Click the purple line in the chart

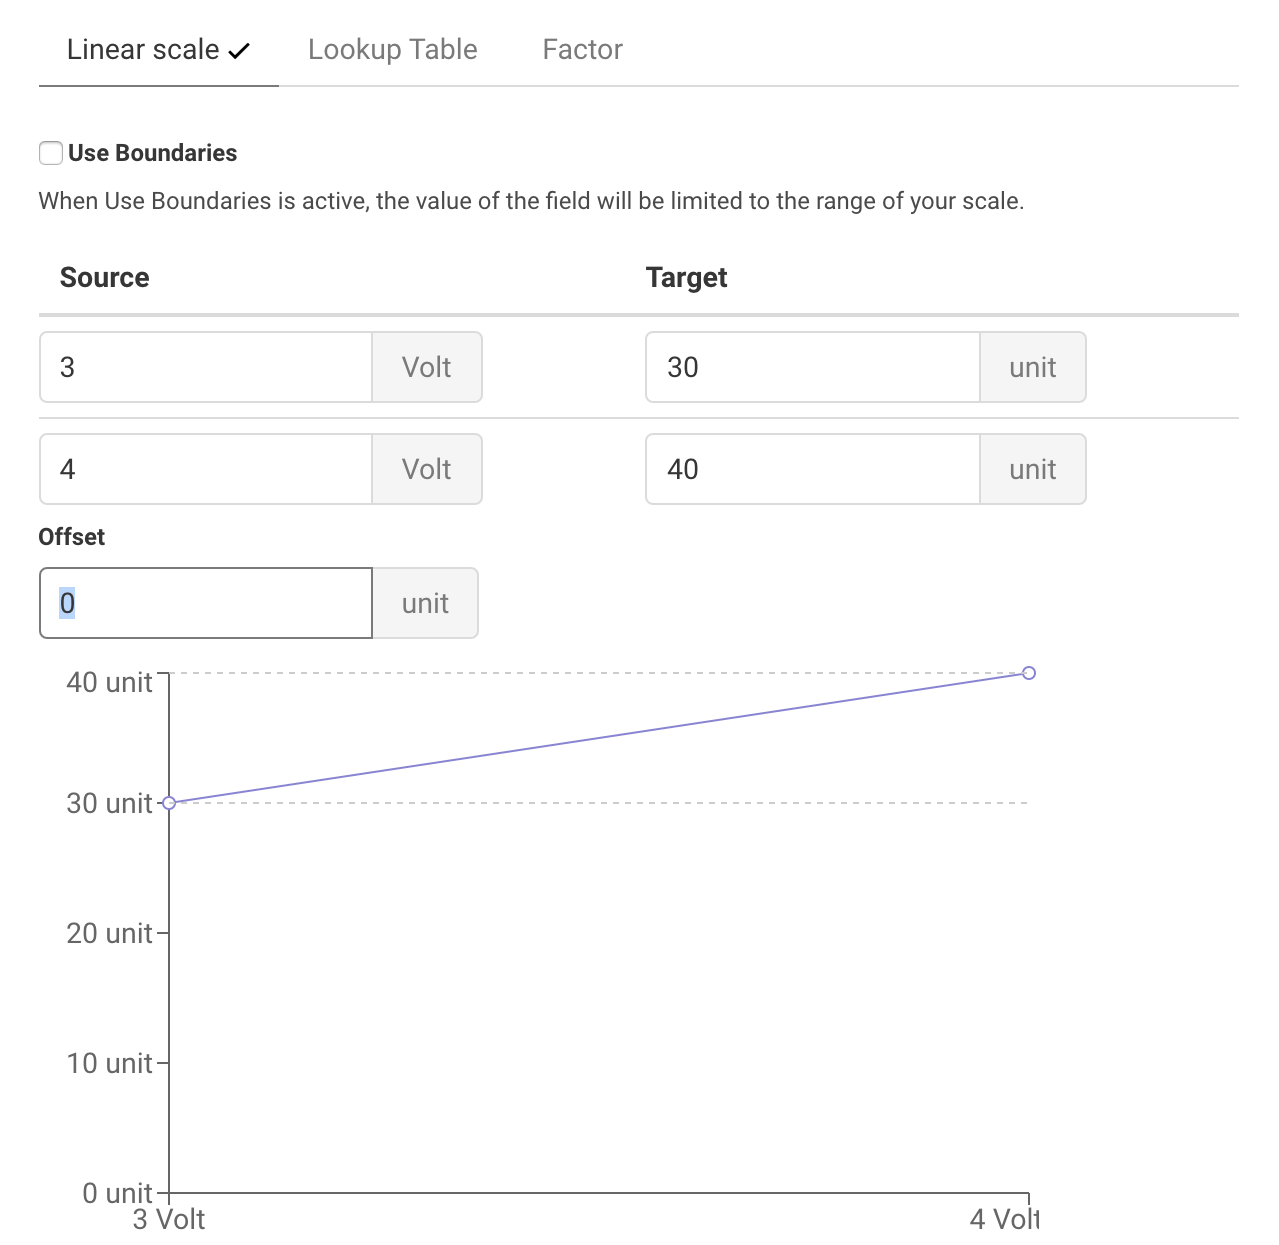coord(599,738)
